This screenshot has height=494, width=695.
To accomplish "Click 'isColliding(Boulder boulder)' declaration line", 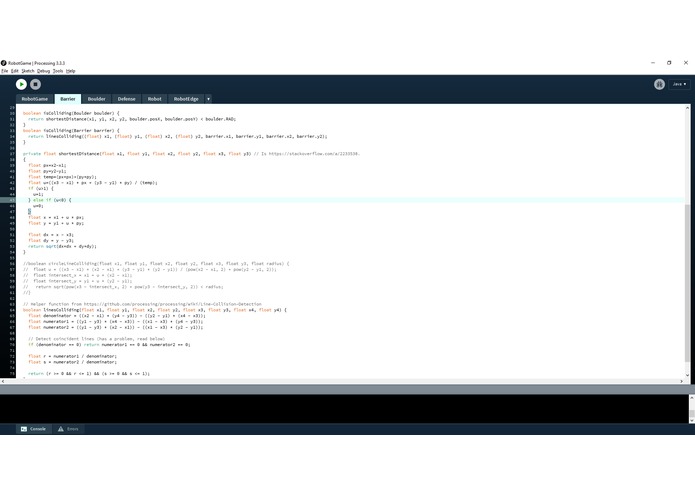I will 71,113.
